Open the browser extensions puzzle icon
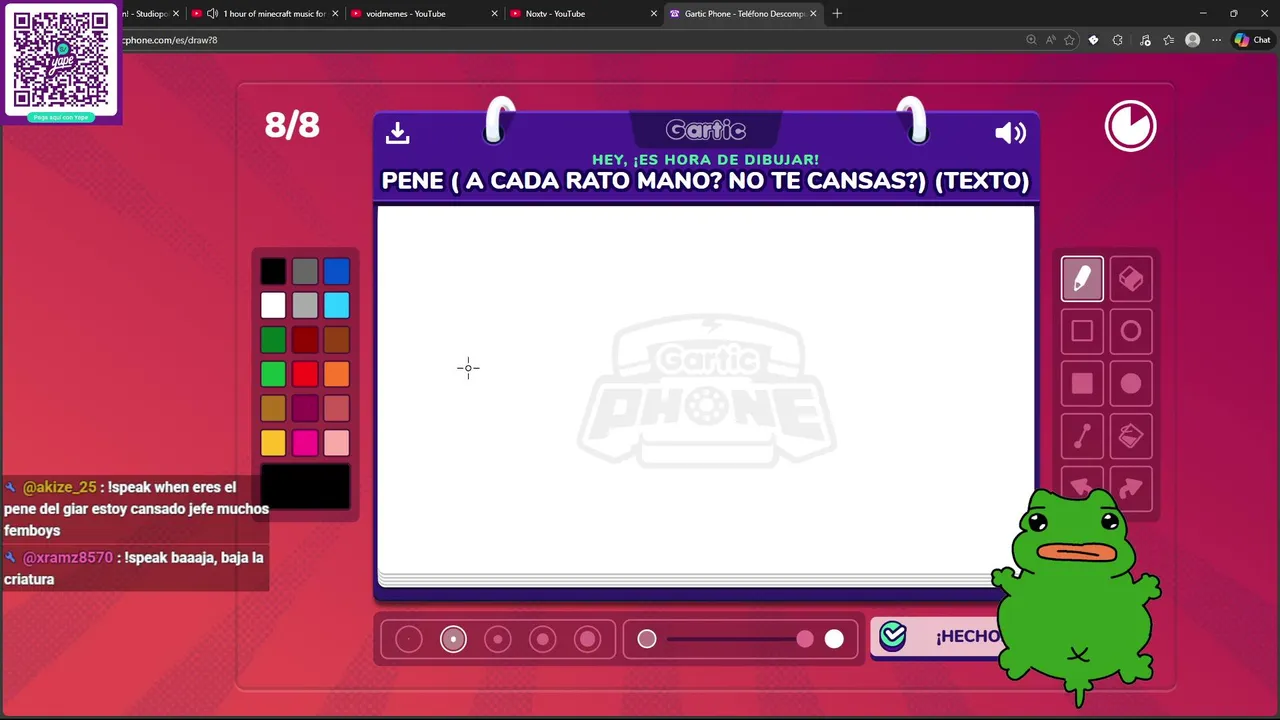The image size is (1280, 720). pyautogui.click(x=1118, y=40)
